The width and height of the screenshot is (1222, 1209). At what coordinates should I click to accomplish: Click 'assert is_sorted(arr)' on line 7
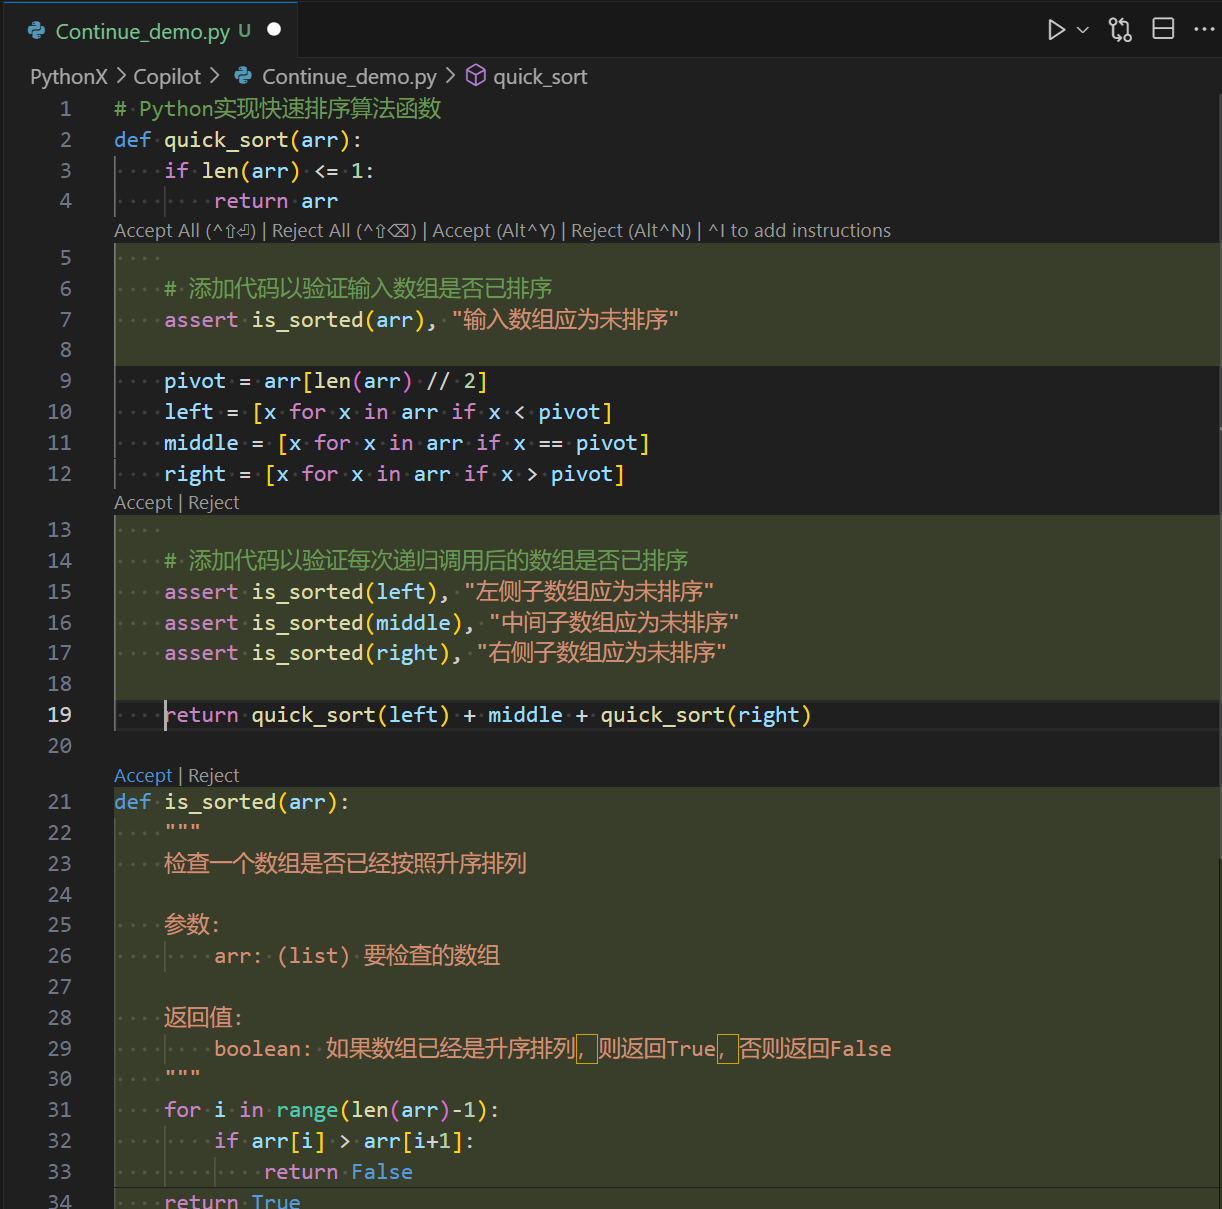pyautogui.click(x=422, y=320)
